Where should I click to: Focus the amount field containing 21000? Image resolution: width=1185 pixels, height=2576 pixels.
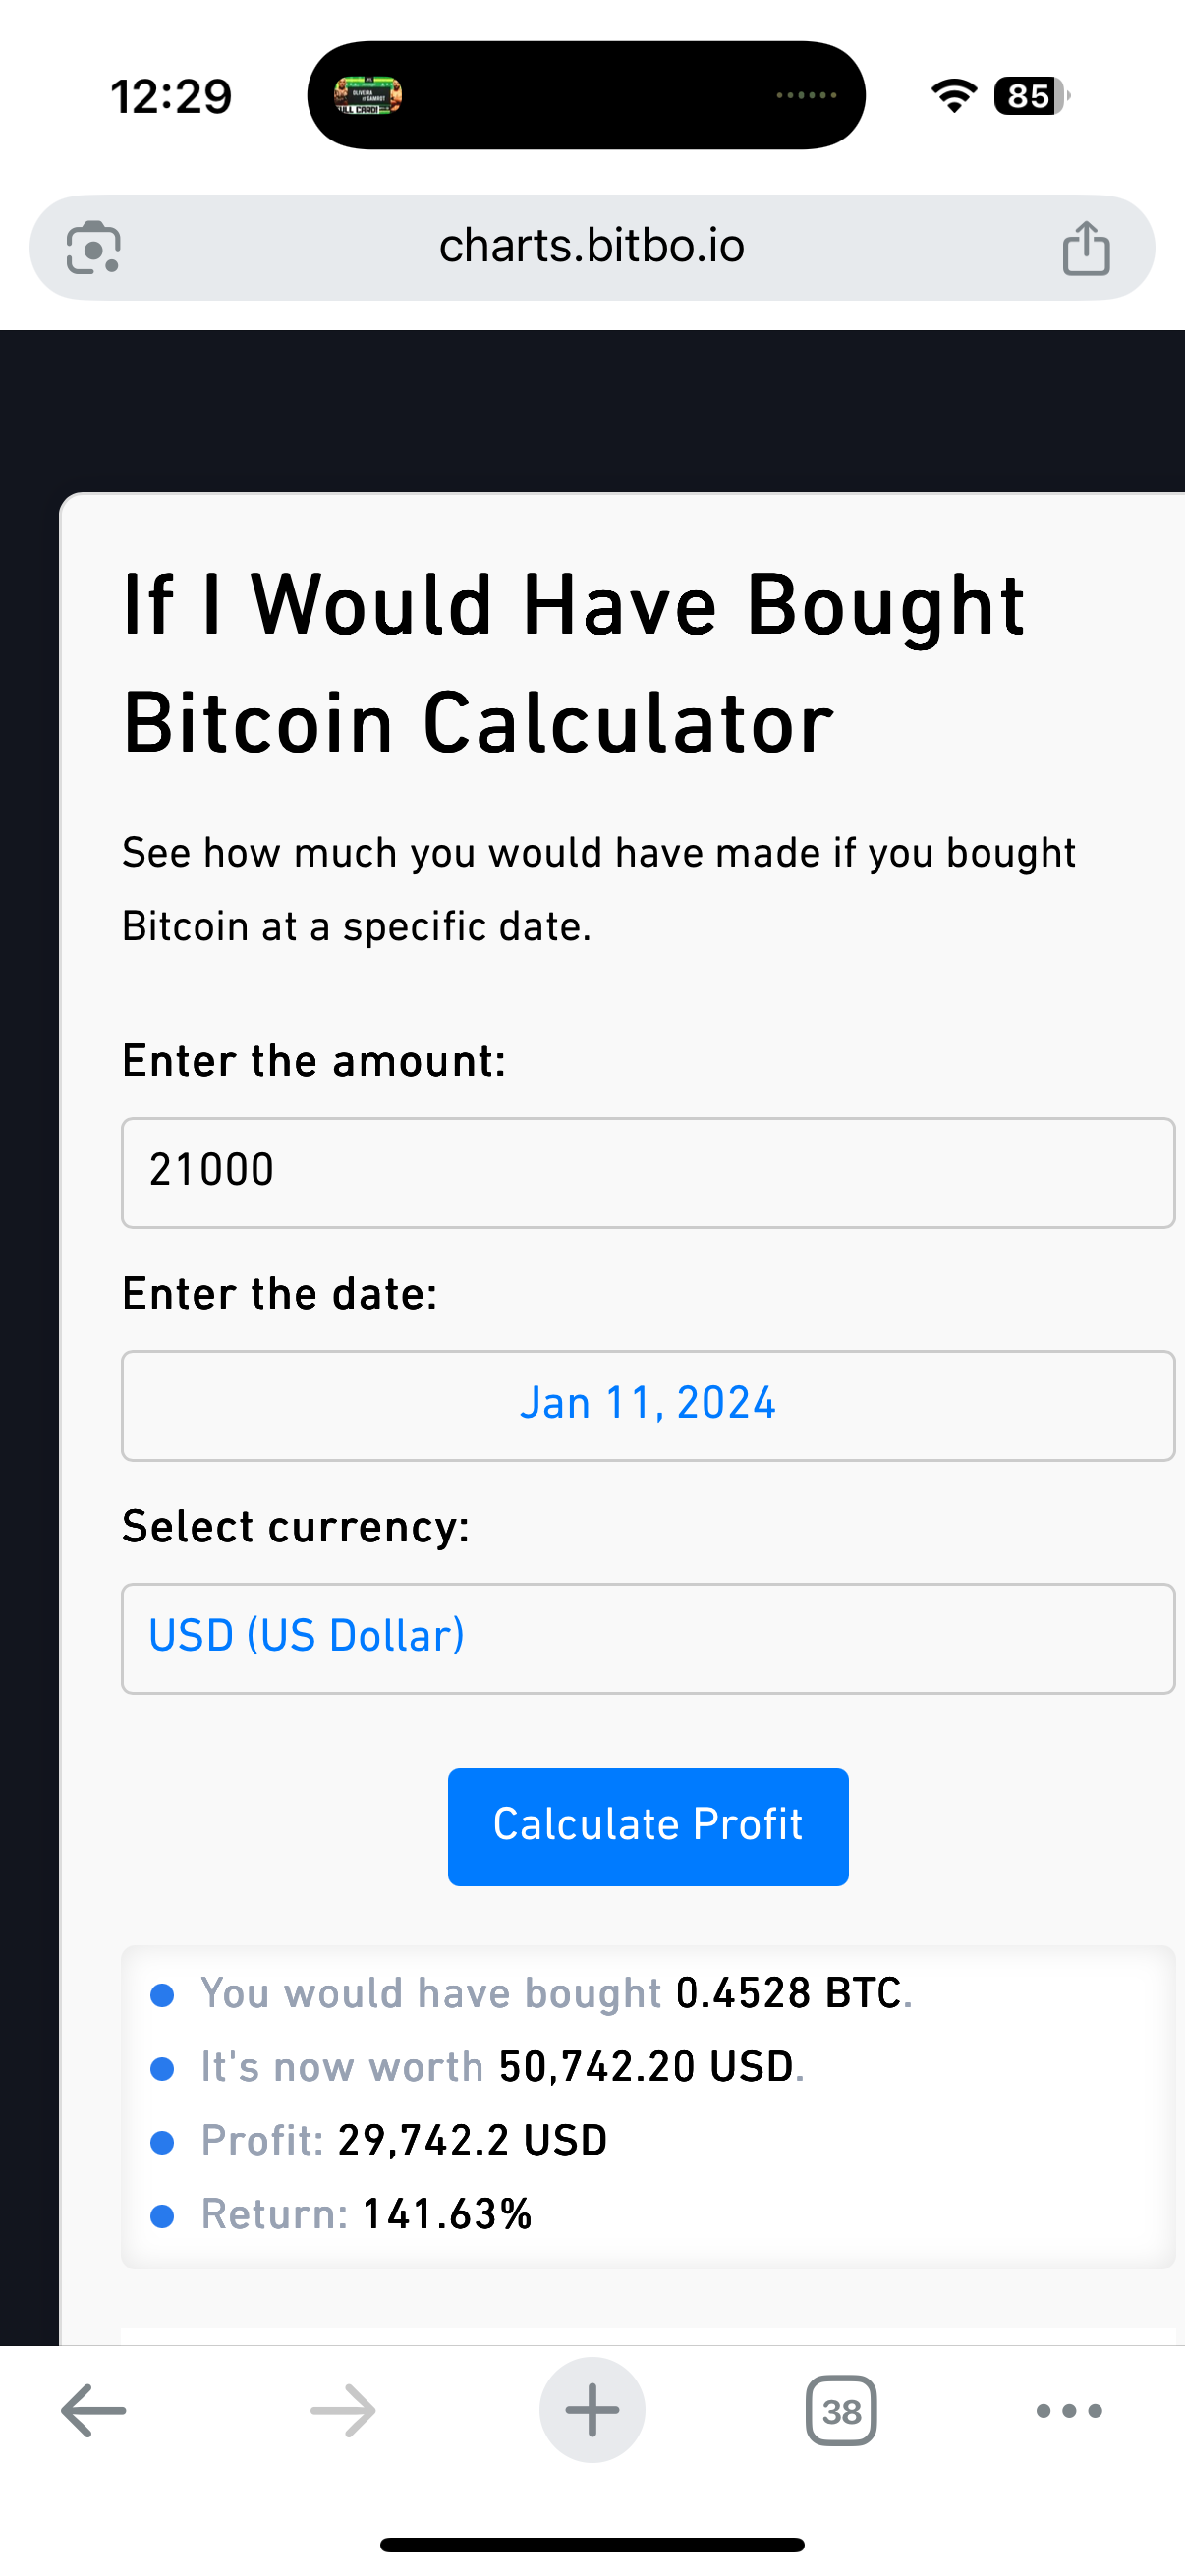pos(648,1172)
